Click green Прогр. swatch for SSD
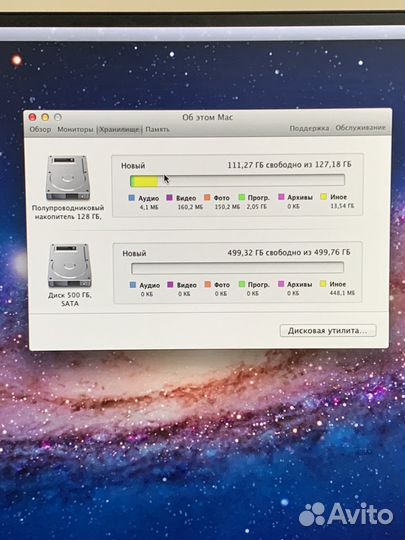Screen dimensions: 405x540 pos(242,197)
